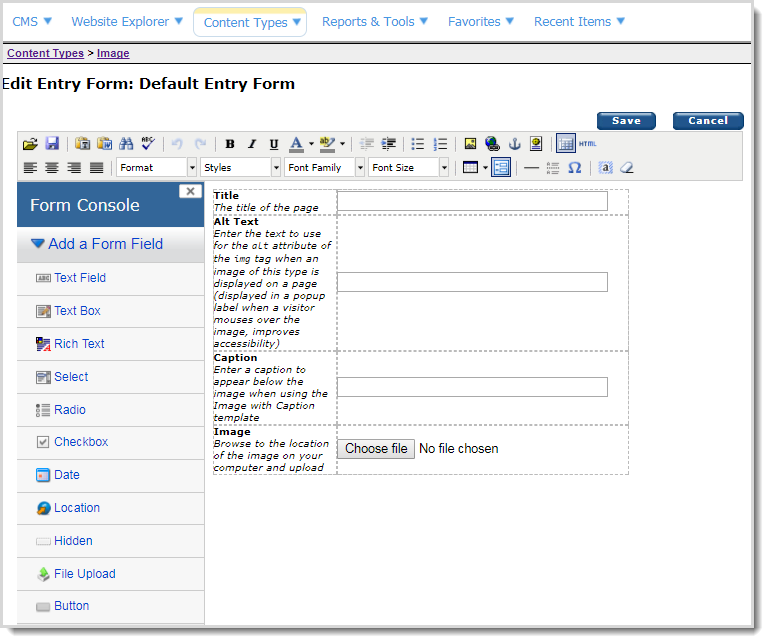
Task: Add a File Upload field
Action: click(111, 575)
